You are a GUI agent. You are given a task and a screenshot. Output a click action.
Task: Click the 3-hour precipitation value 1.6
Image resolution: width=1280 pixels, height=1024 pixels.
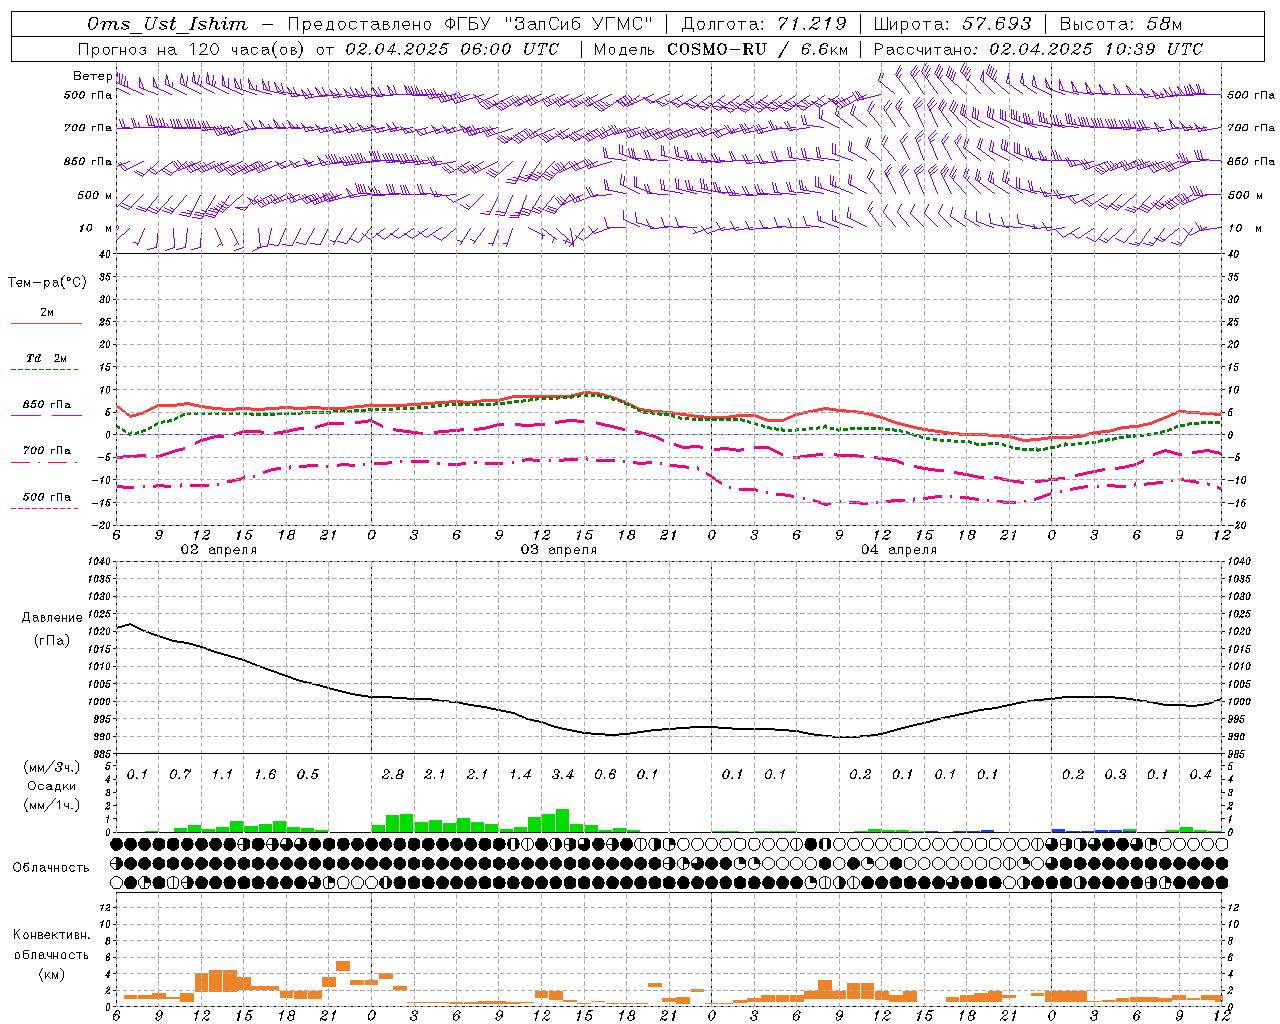(x=265, y=774)
